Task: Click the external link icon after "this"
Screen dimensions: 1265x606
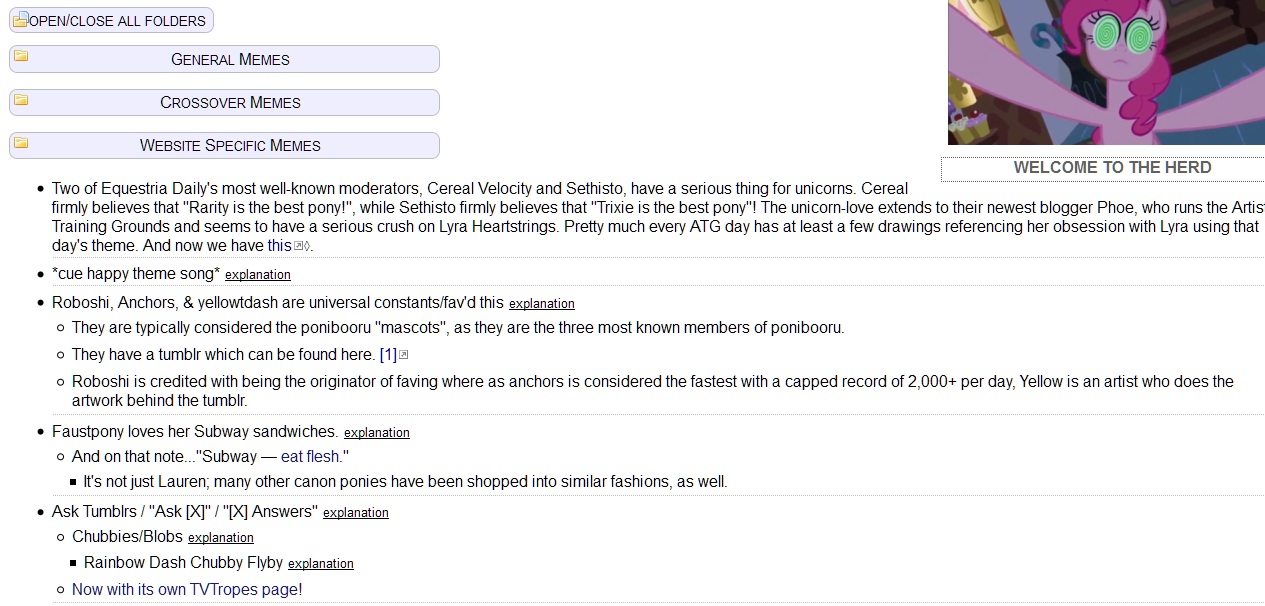Action: (x=298, y=246)
